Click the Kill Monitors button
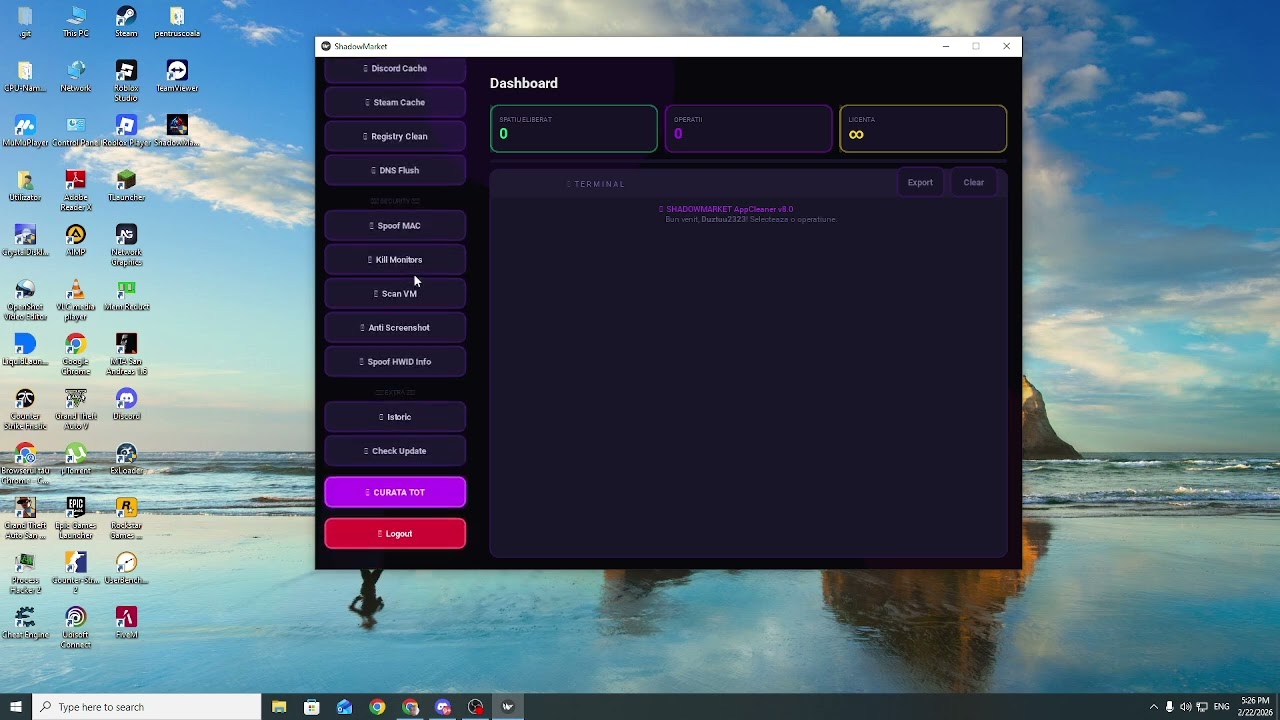Viewport: 1280px width, 720px height. [x=395, y=260]
